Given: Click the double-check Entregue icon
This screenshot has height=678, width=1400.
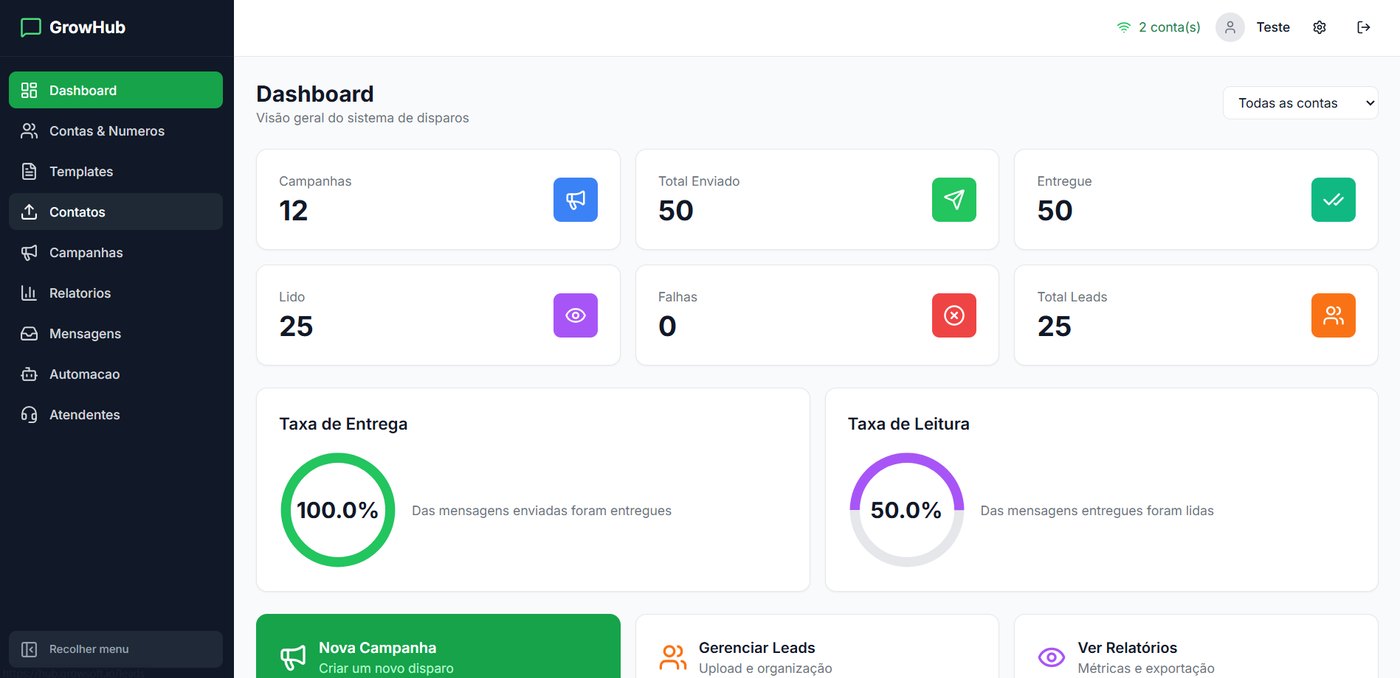Looking at the screenshot, I should click(x=1333, y=200).
